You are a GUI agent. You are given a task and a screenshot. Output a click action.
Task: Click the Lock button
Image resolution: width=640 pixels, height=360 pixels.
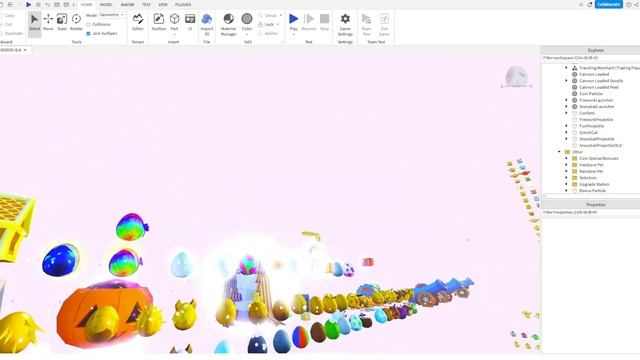266,24
